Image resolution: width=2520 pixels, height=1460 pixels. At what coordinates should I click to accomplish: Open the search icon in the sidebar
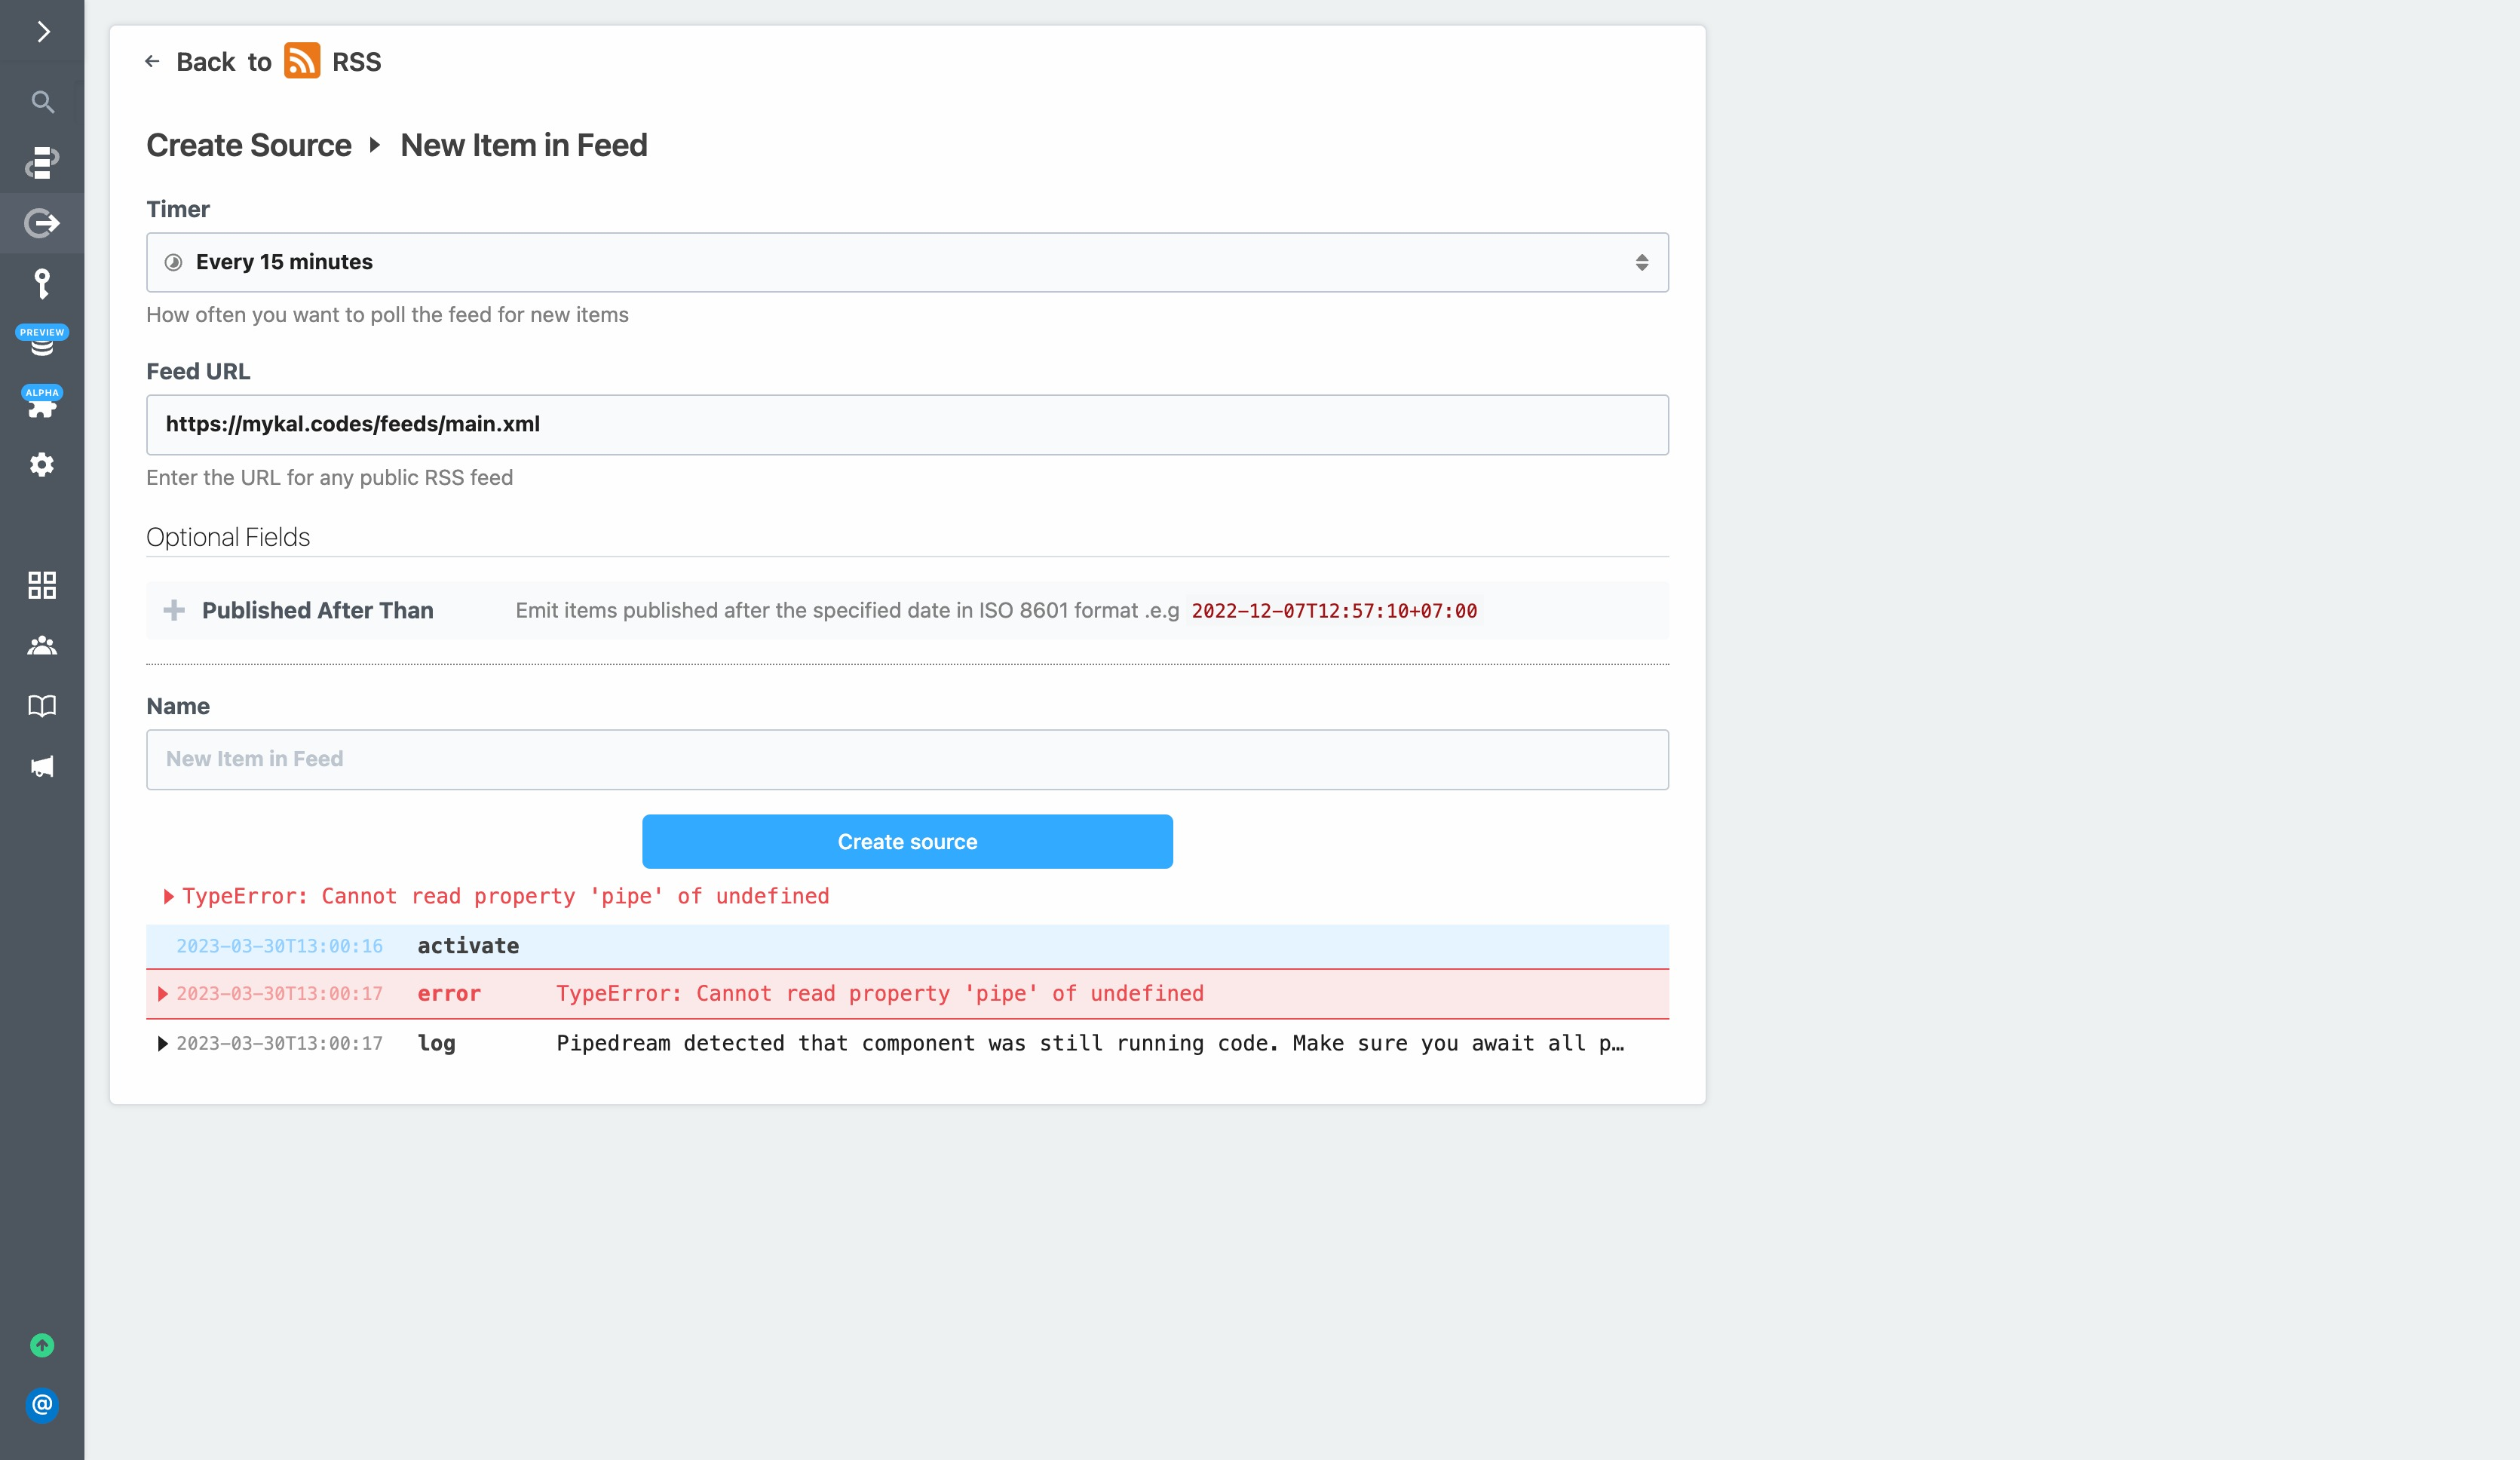pyautogui.click(x=42, y=102)
